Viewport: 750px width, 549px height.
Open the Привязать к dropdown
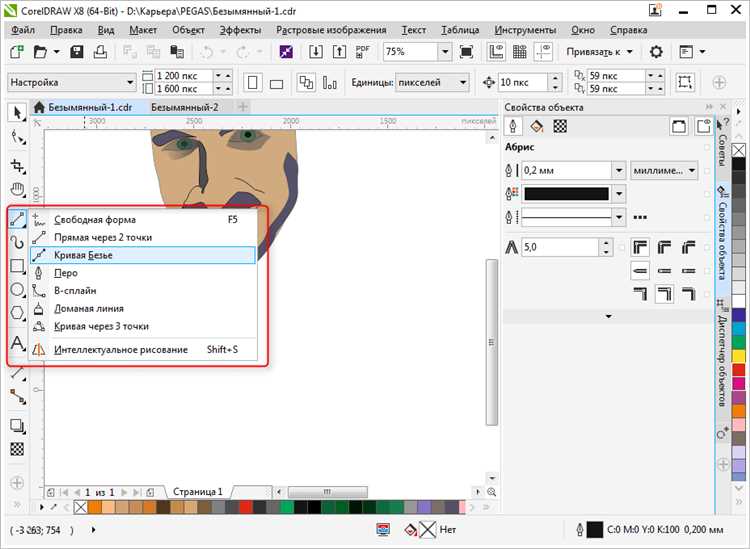[599, 52]
